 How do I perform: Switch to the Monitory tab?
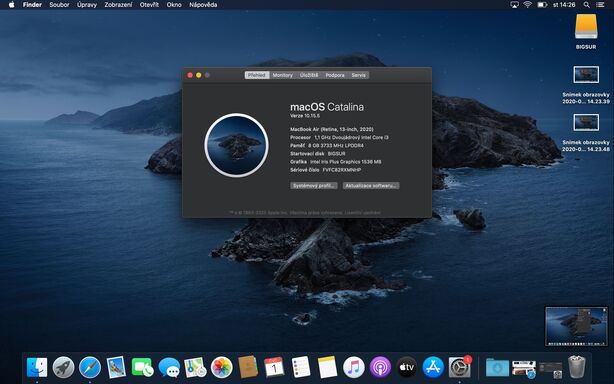283,75
